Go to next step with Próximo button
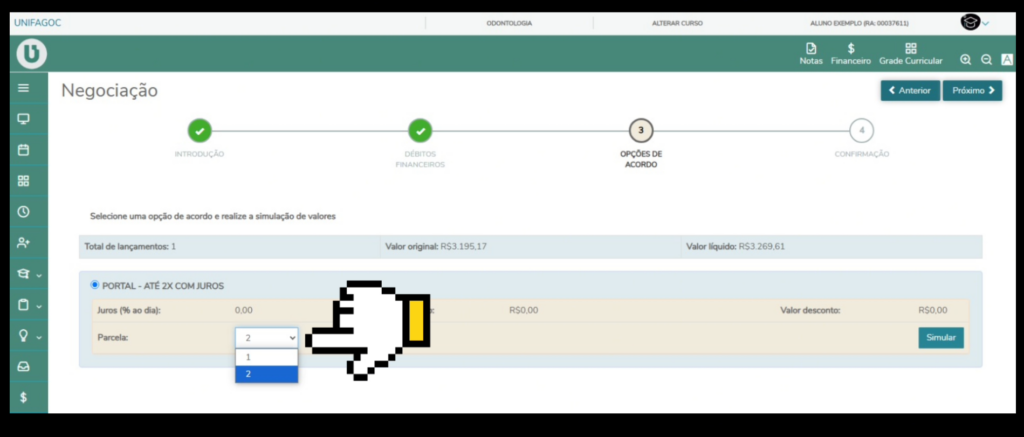This screenshot has width=1024, height=437. point(972,91)
